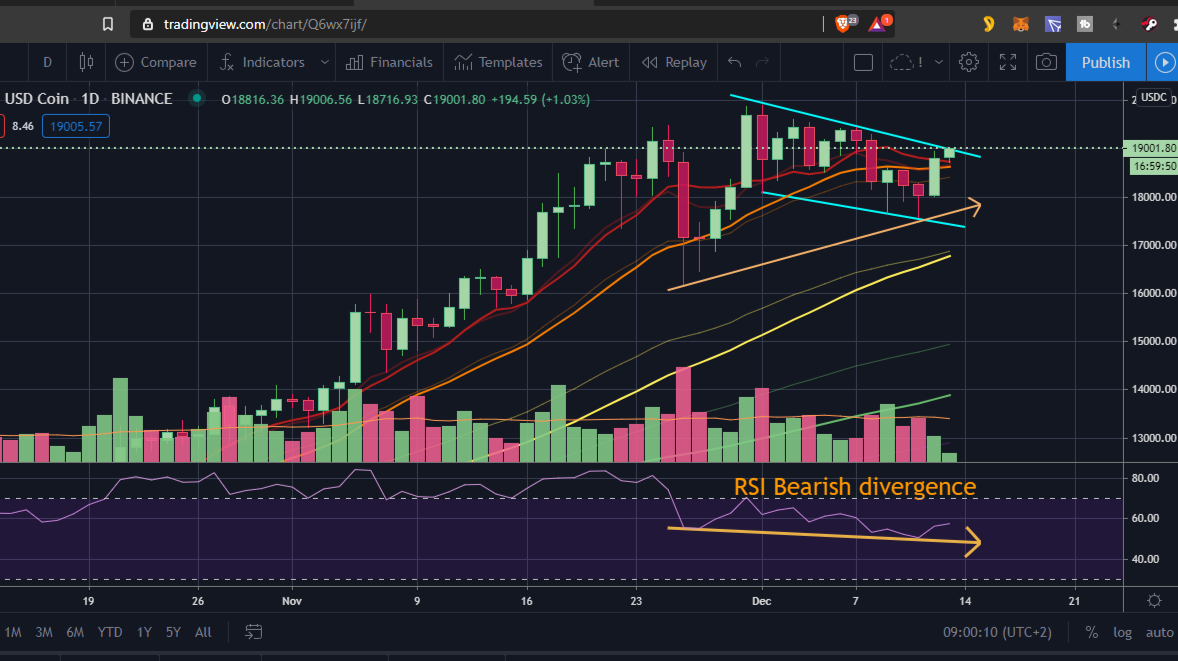Select the 1M date range
Image resolution: width=1178 pixels, height=661 pixels.
13,632
